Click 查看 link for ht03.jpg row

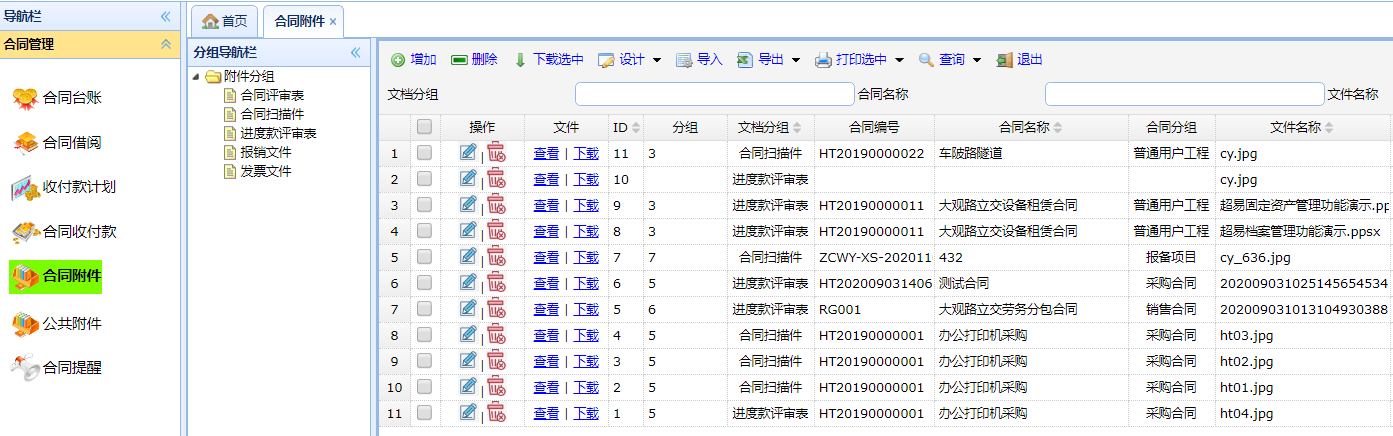[x=546, y=335]
